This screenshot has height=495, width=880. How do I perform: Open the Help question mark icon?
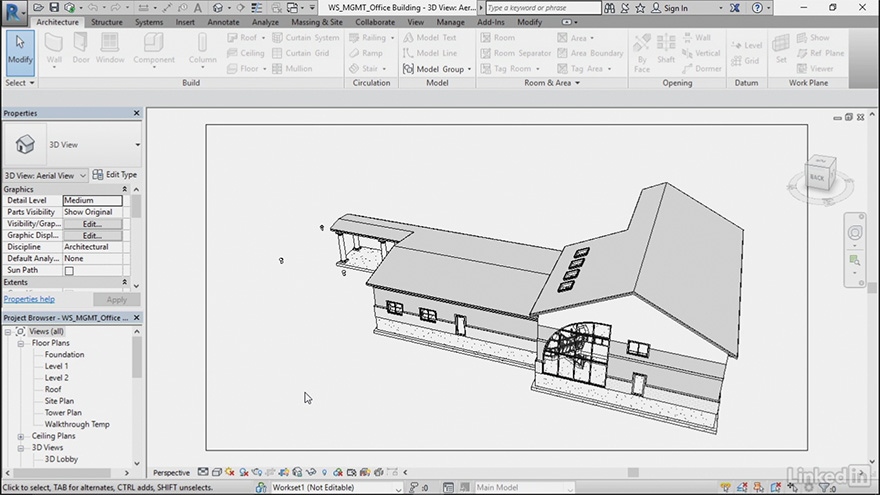pos(757,8)
